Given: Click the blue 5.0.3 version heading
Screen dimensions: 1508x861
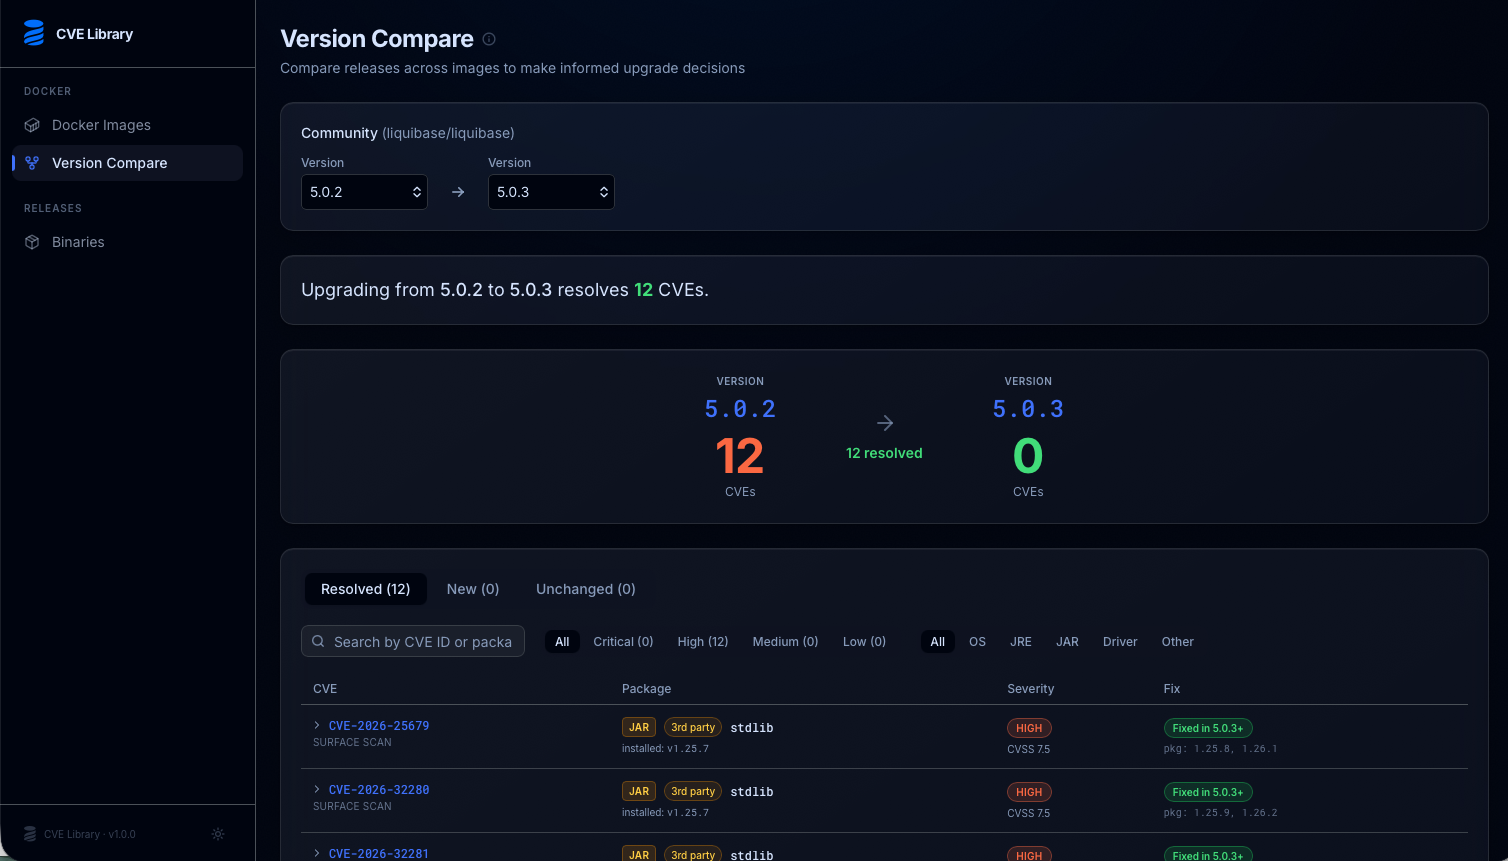Looking at the screenshot, I should tap(1028, 409).
